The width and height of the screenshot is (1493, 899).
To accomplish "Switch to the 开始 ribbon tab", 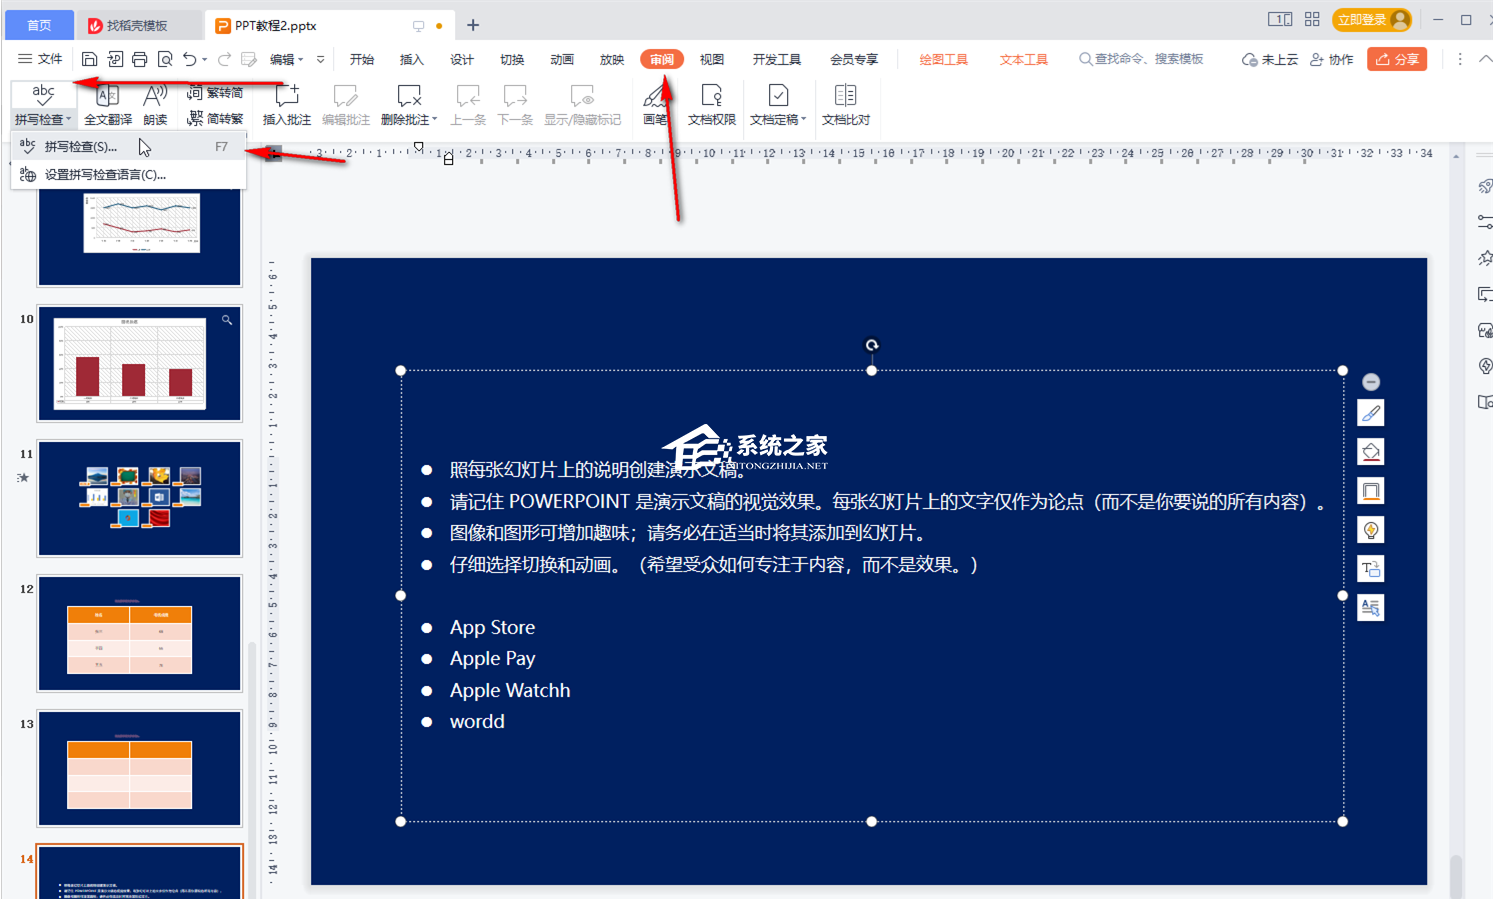I will (362, 60).
